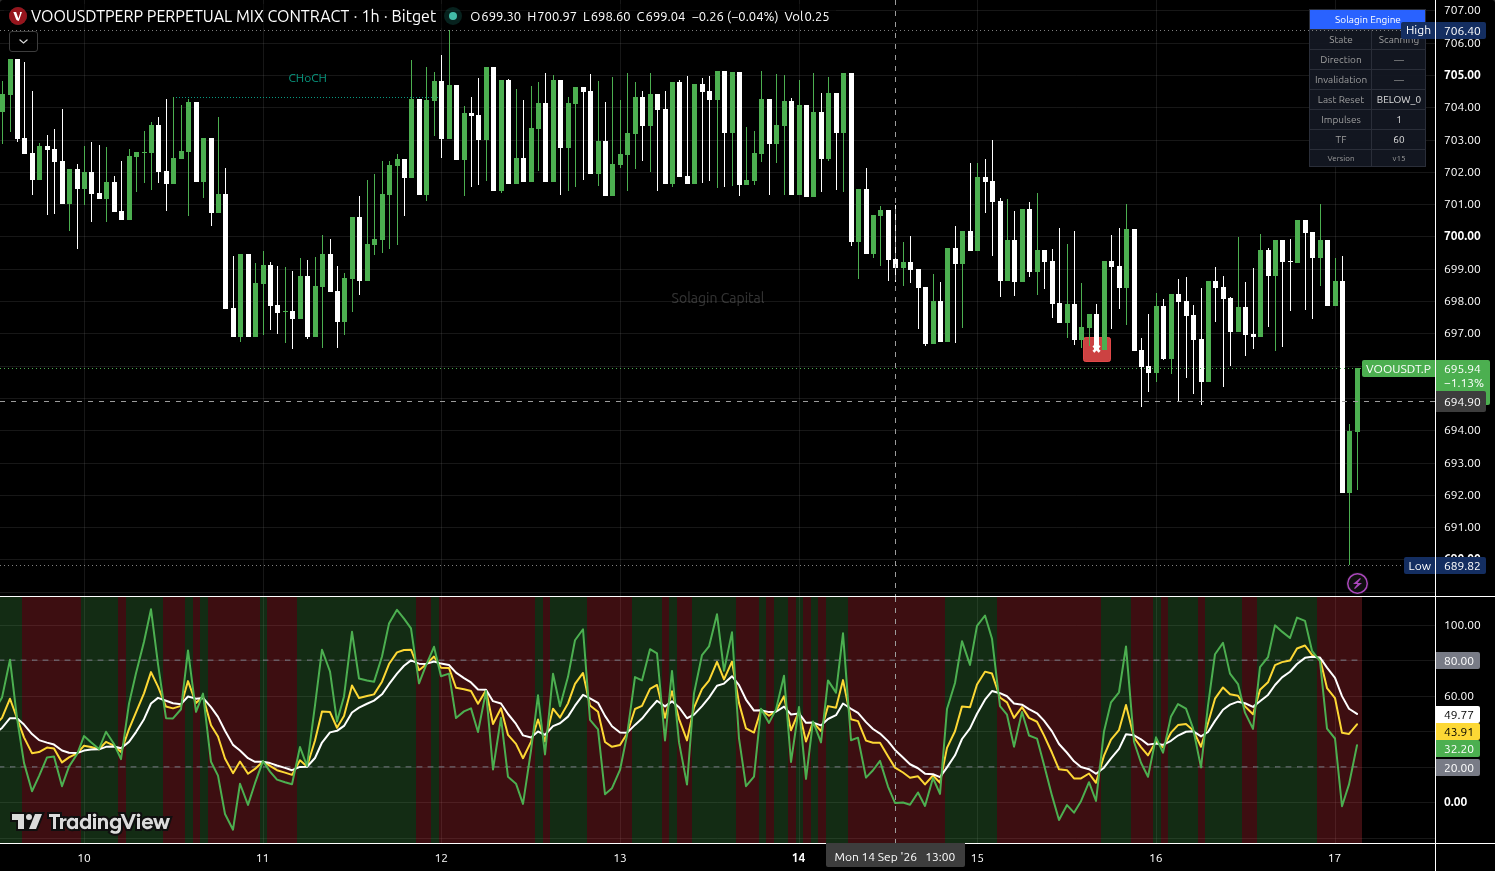This screenshot has height=871, width=1495.
Task: Click the date 16 on time axis
Action: [x=1156, y=858]
